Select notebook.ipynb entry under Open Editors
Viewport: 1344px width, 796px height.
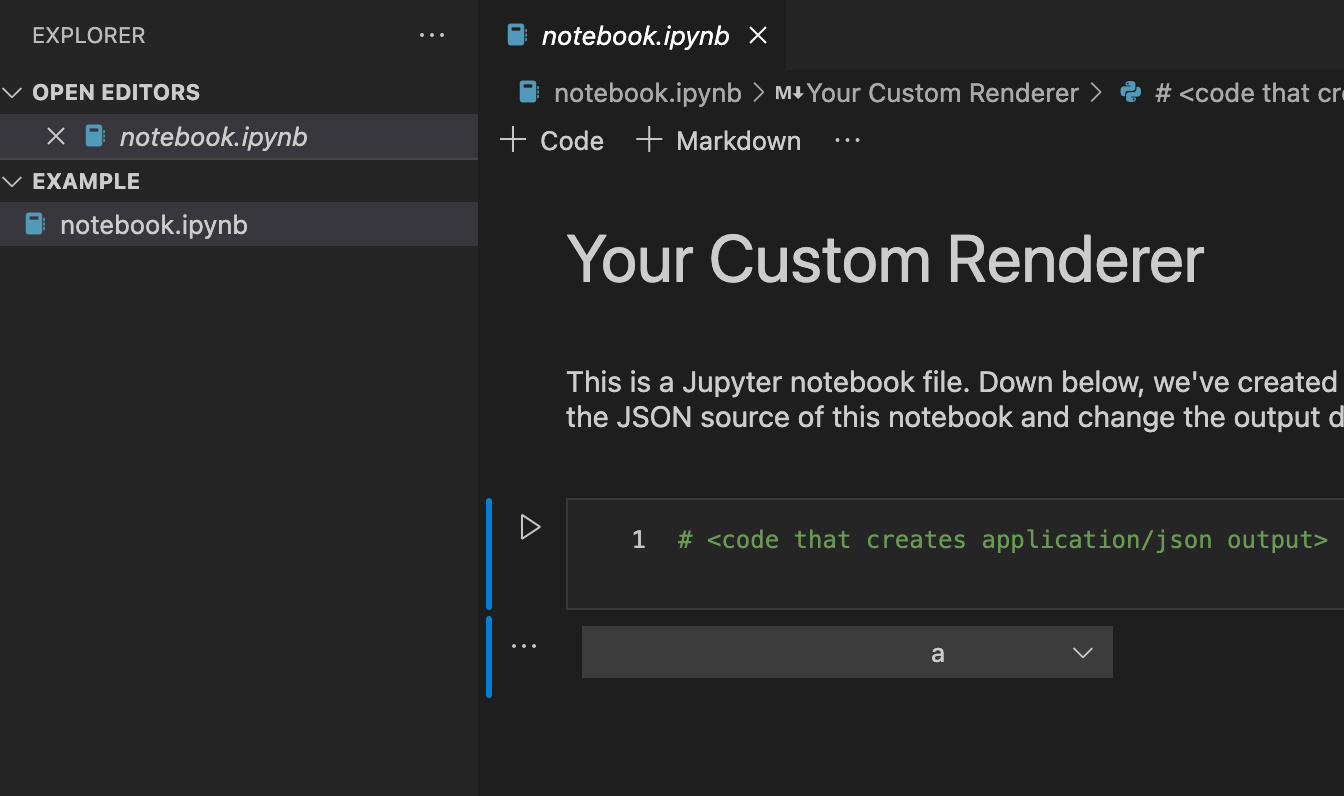[x=239, y=137]
